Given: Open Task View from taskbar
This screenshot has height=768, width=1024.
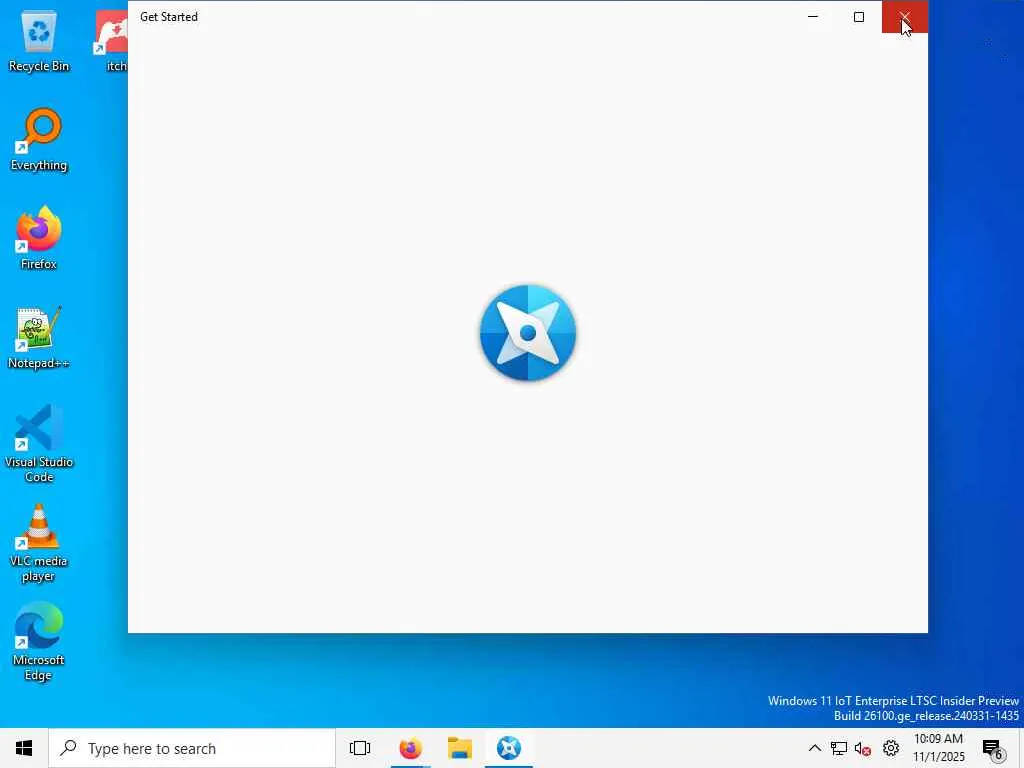Looking at the screenshot, I should coord(360,748).
